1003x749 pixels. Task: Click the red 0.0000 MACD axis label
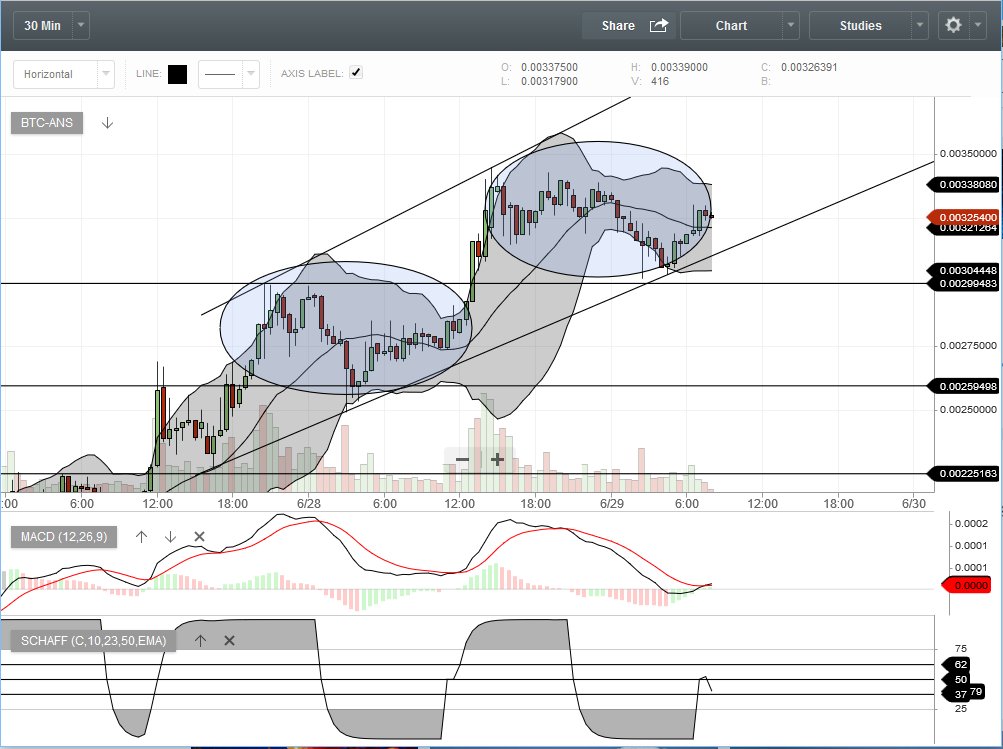coord(967,585)
